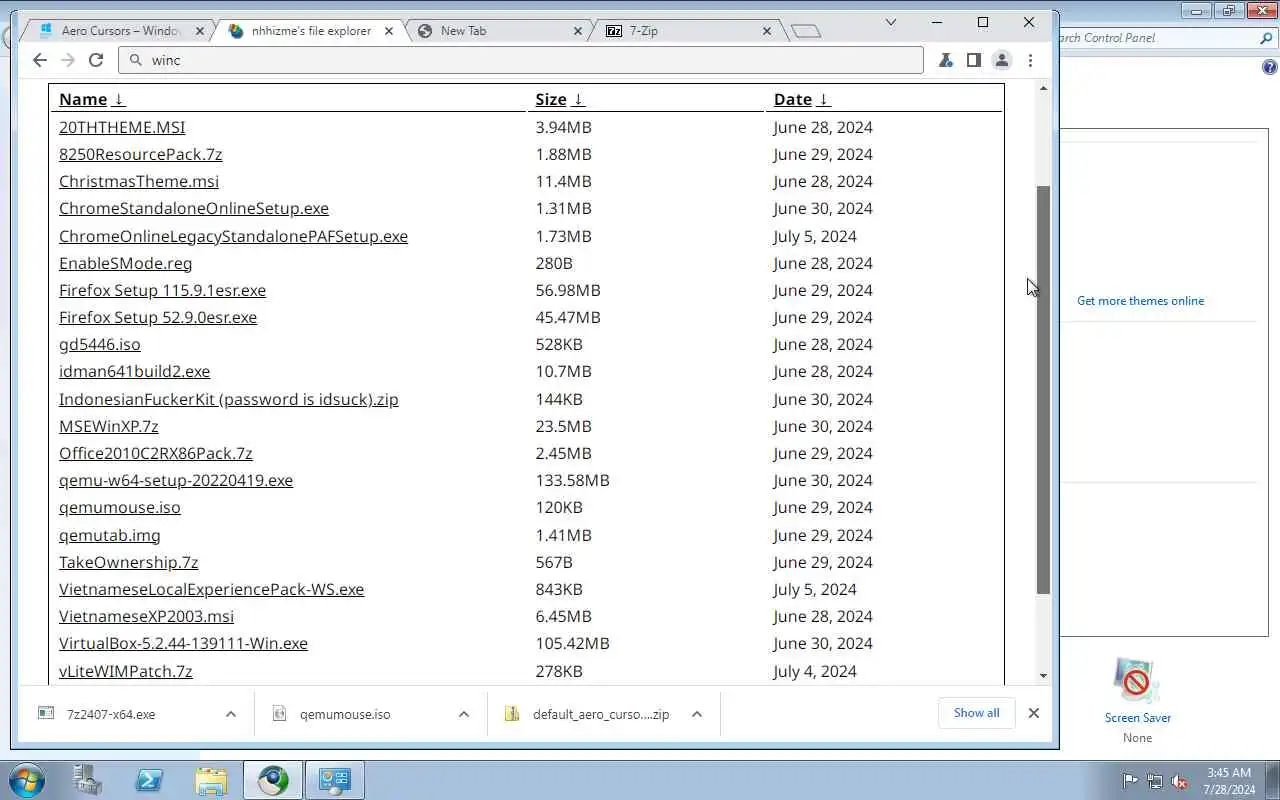Viewport: 1280px width, 800px height.
Task: Click Show all downloads button
Action: click(x=976, y=713)
